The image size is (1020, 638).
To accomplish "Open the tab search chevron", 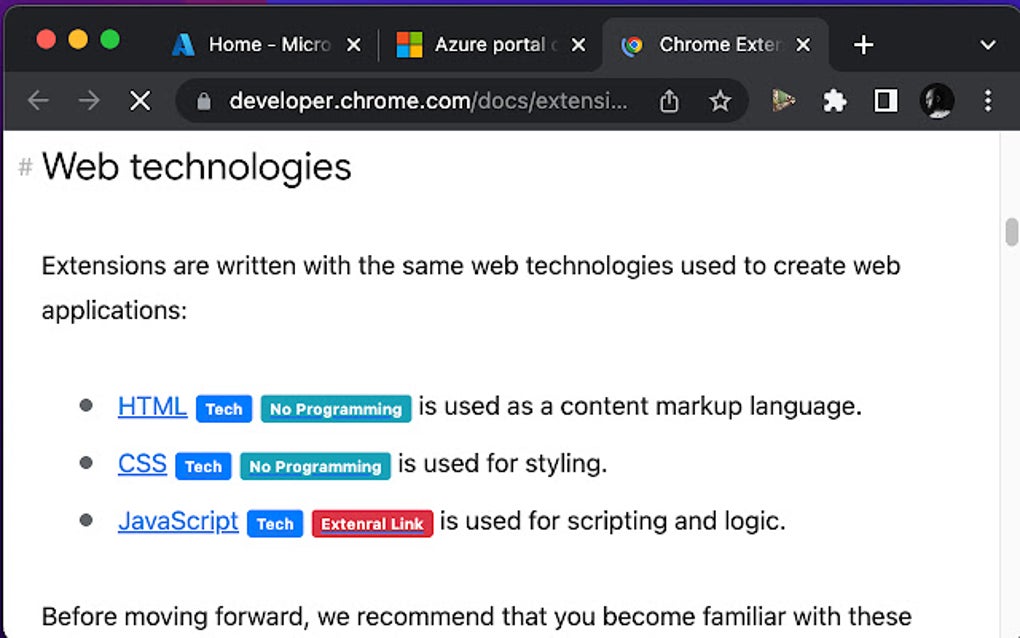I will coord(987,45).
